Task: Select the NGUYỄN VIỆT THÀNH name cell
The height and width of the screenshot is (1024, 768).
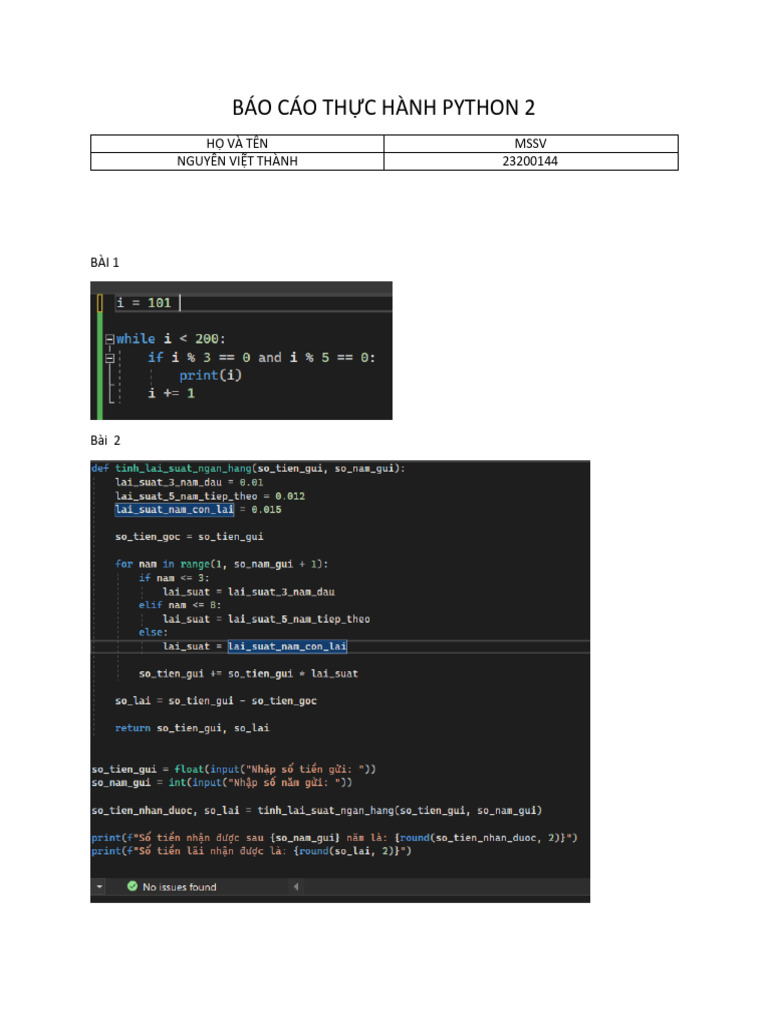Action: 237,161
